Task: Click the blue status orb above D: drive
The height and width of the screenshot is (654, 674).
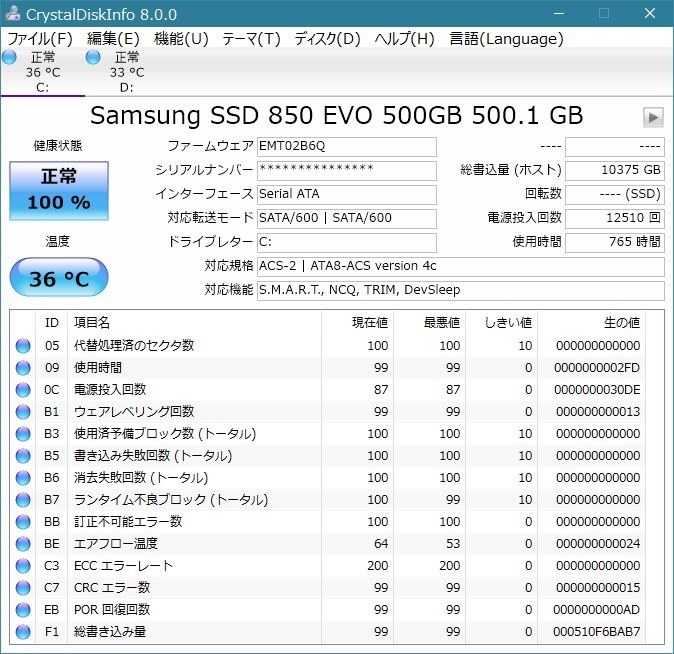Action: [x=93, y=57]
